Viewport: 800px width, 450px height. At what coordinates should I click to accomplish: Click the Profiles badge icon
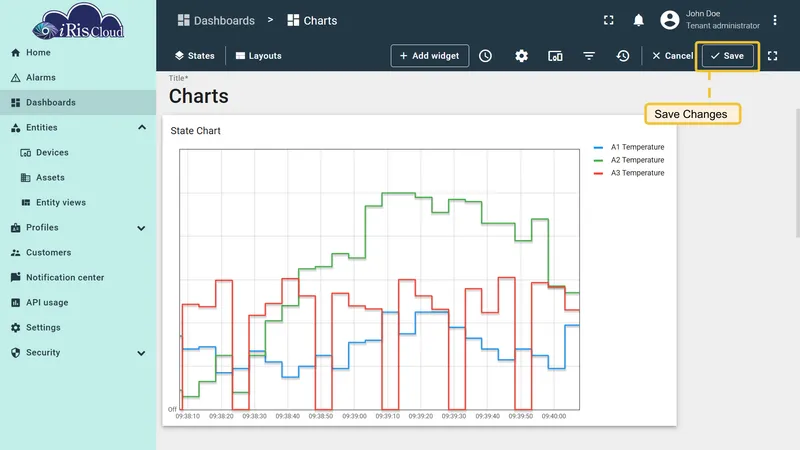point(15,228)
